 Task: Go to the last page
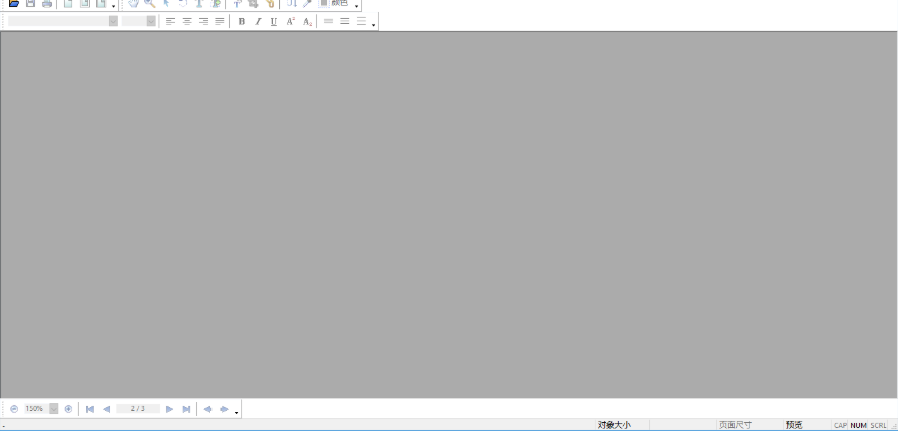pos(186,409)
